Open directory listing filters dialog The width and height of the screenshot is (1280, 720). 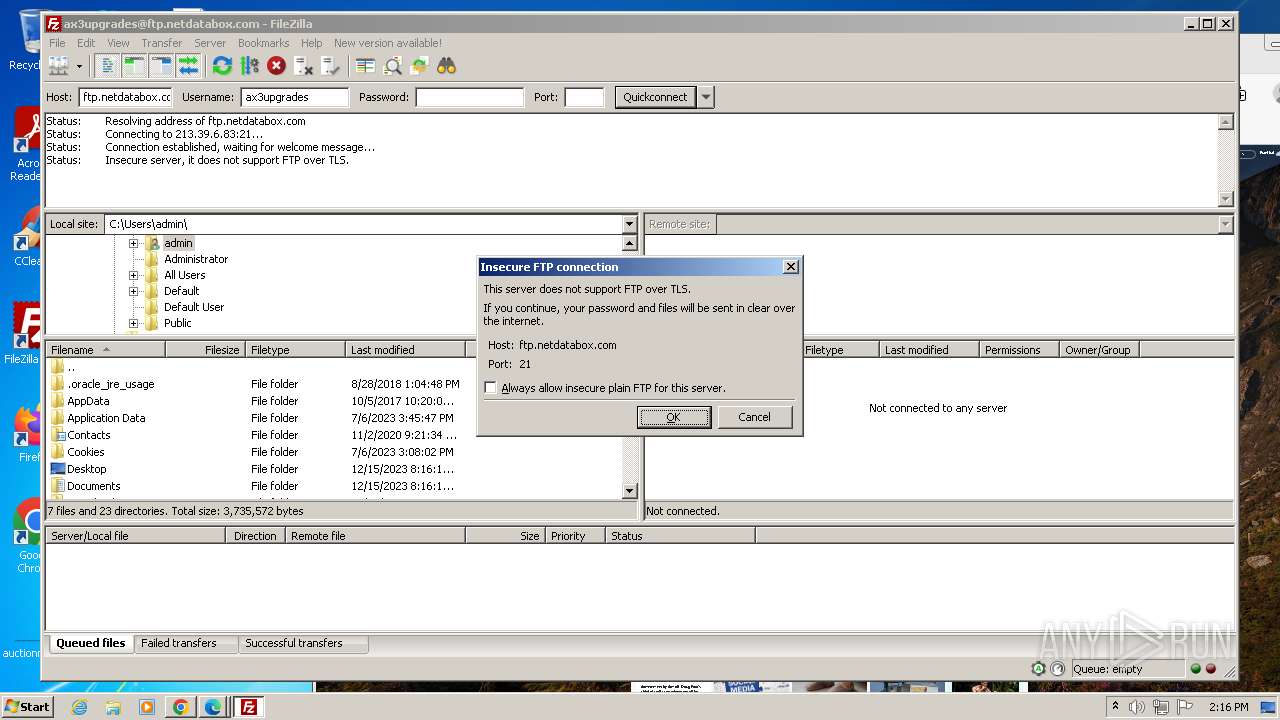click(x=366, y=66)
